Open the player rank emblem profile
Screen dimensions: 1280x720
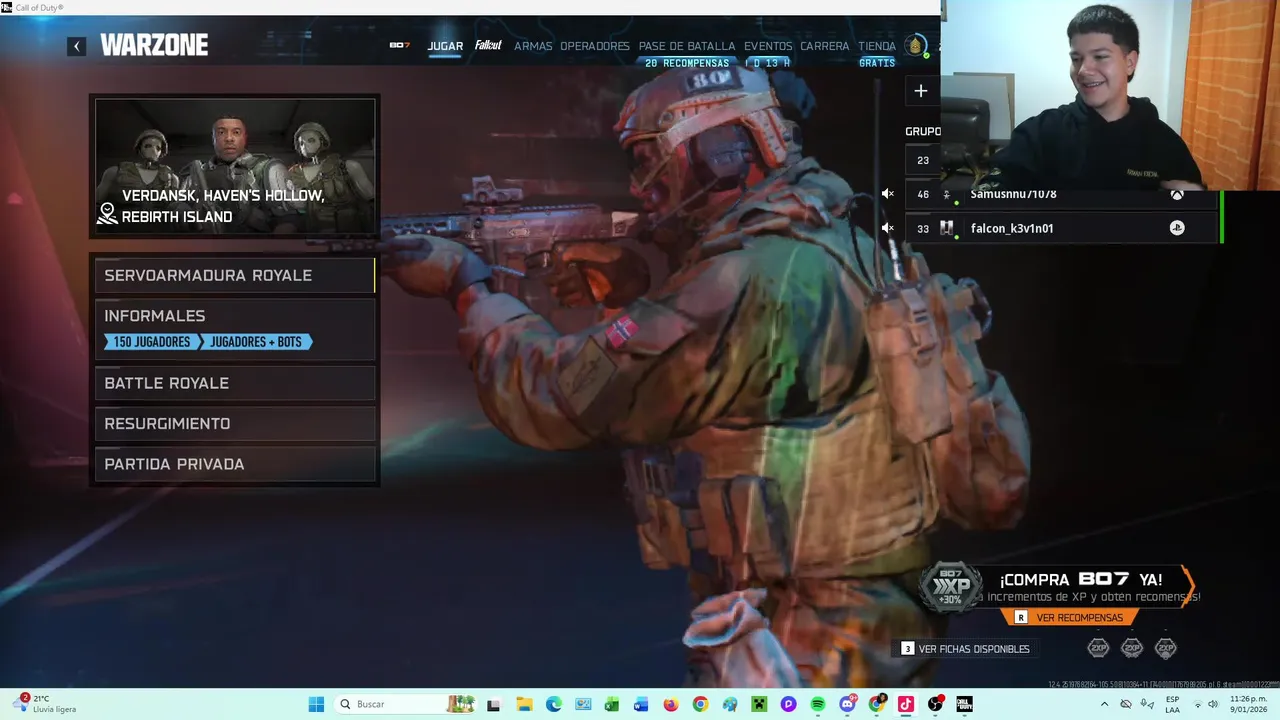915,46
